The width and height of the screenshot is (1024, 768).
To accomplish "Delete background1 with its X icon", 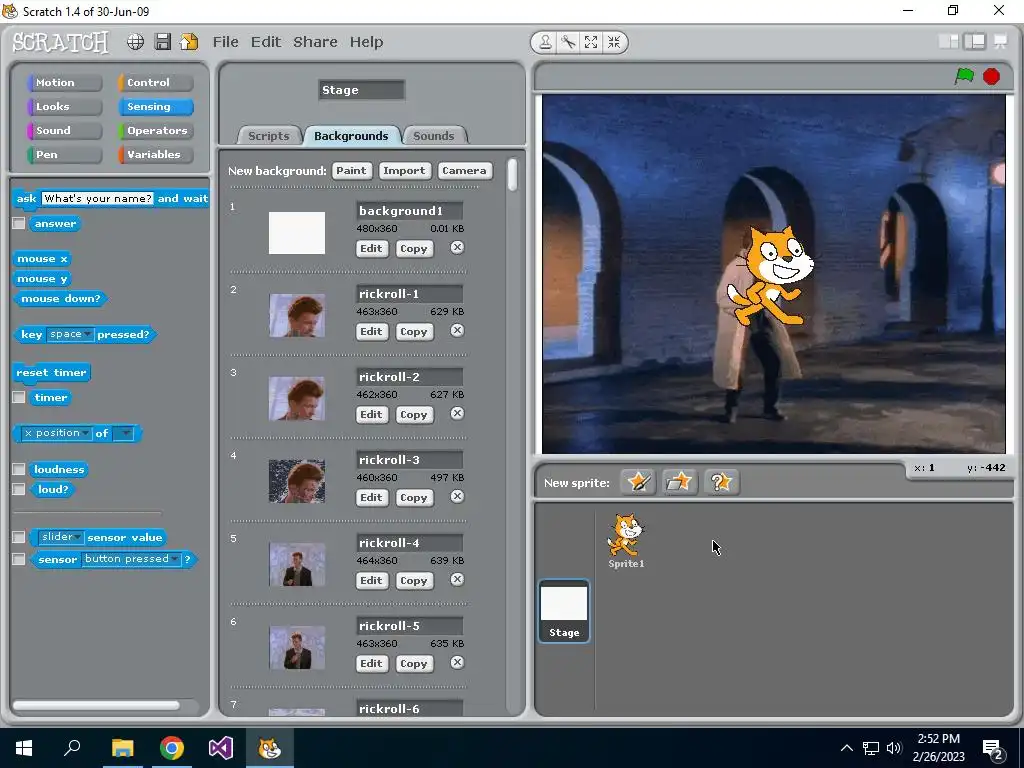I will (457, 248).
